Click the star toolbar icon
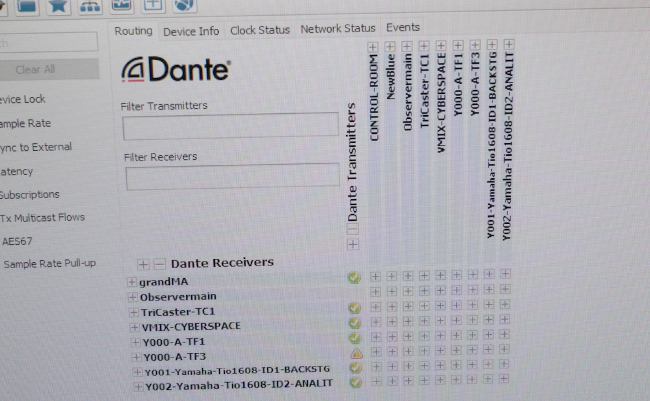This screenshot has height=401, width=650. tap(58, 6)
